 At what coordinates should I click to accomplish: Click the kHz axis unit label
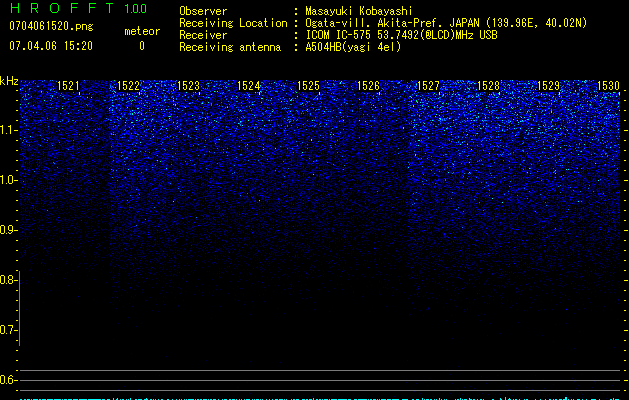9,81
